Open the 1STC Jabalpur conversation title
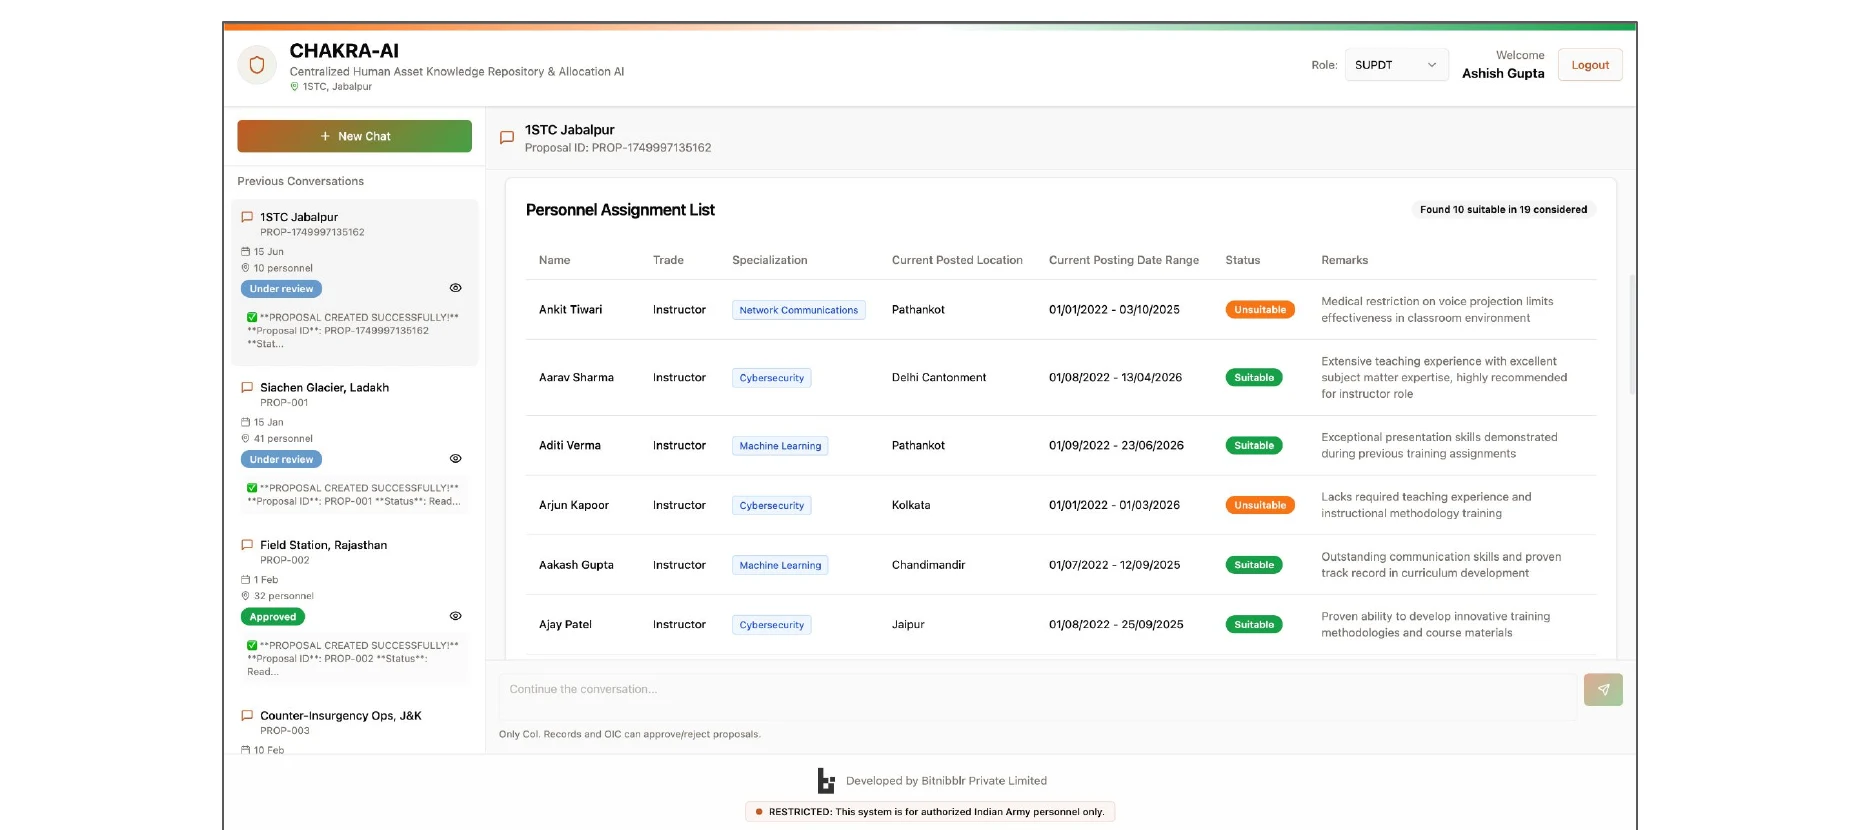This screenshot has width=1860, height=830. pos(299,217)
